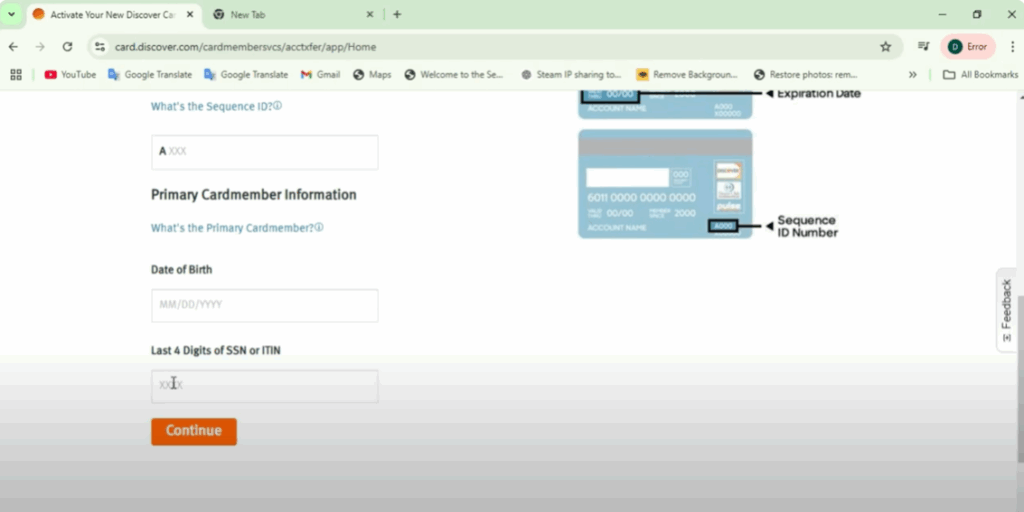Open the profile Error button
1024x512 pixels.
[x=968, y=47]
